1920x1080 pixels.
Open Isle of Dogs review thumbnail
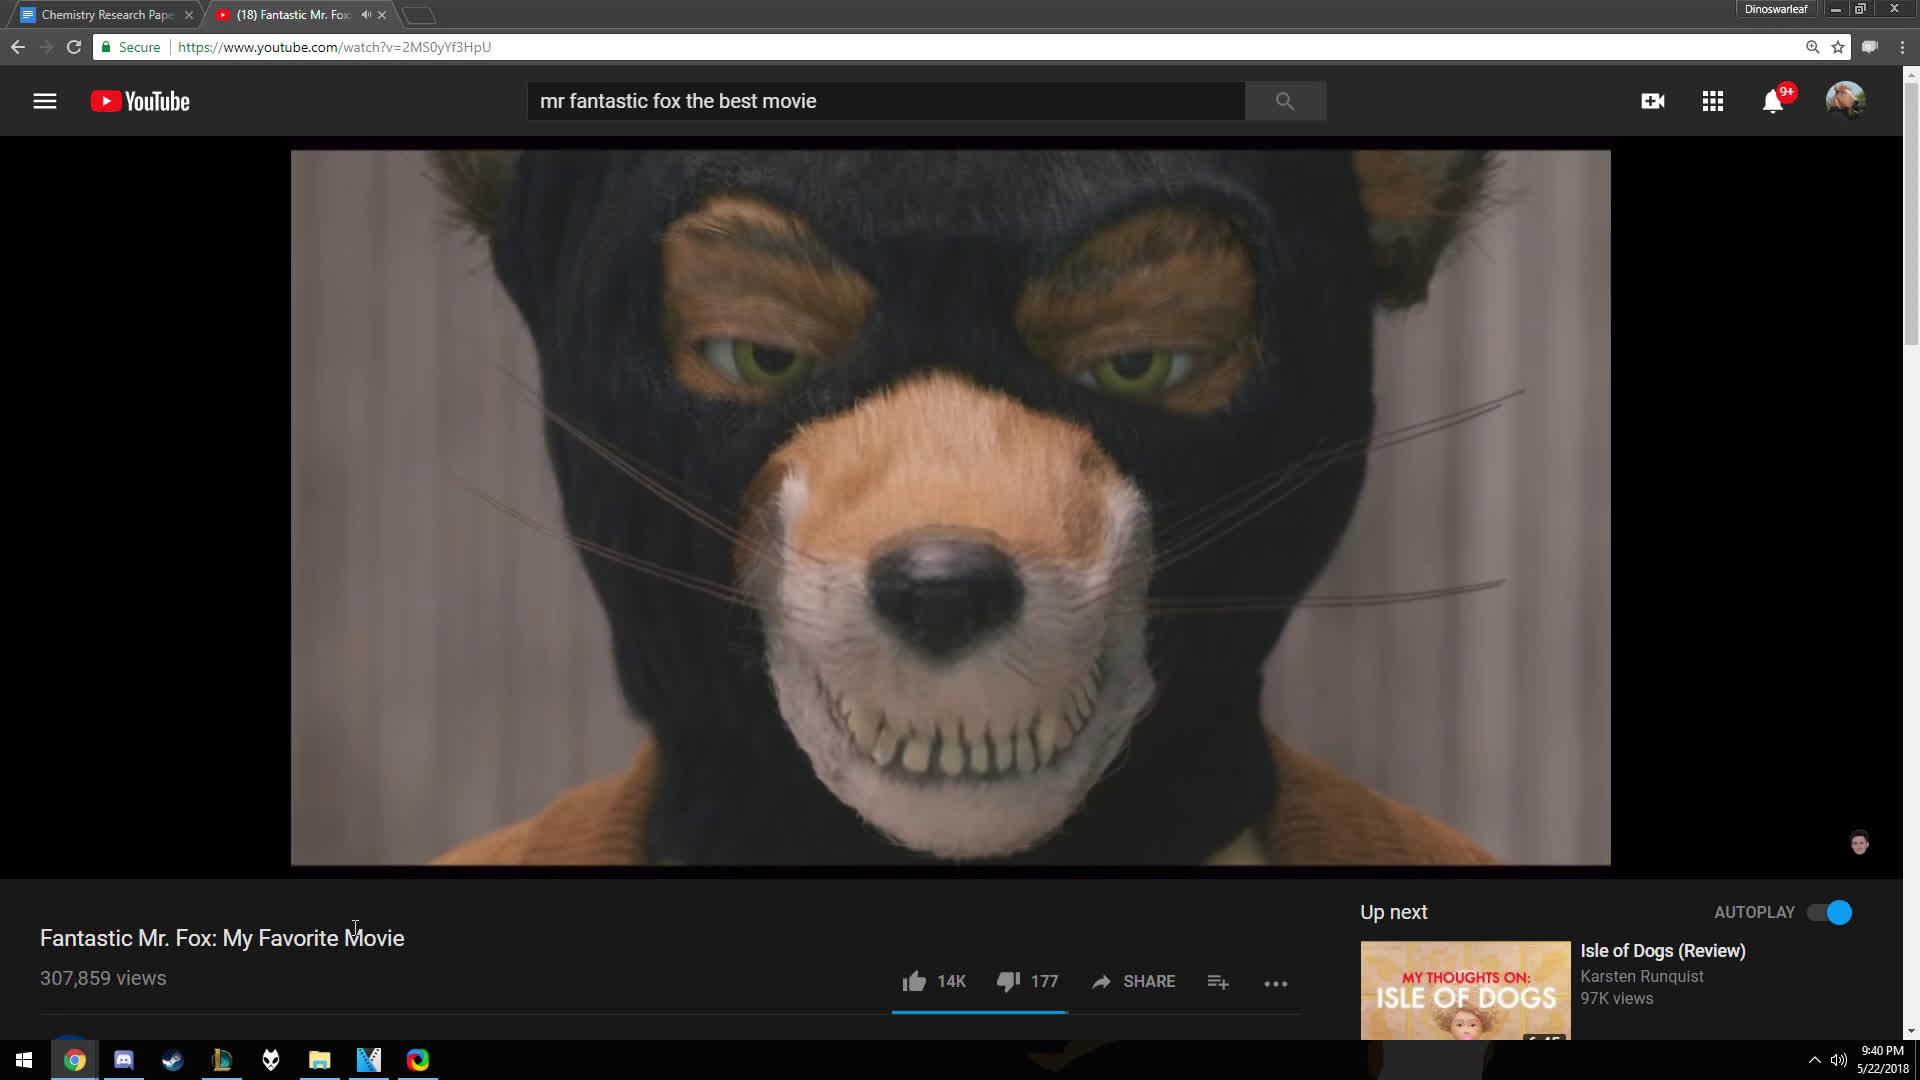pos(1465,990)
